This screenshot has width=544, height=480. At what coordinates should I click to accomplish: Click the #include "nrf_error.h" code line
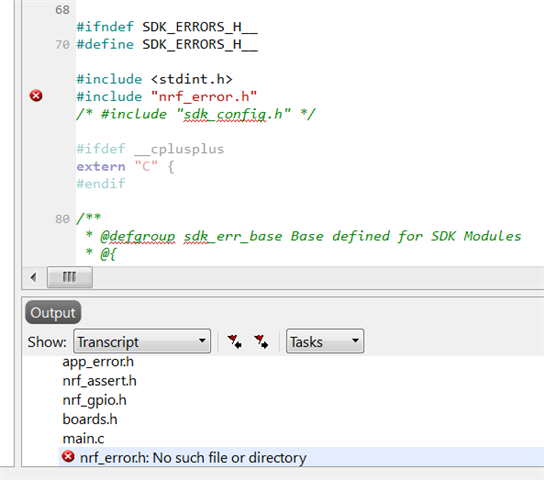point(167,96)
